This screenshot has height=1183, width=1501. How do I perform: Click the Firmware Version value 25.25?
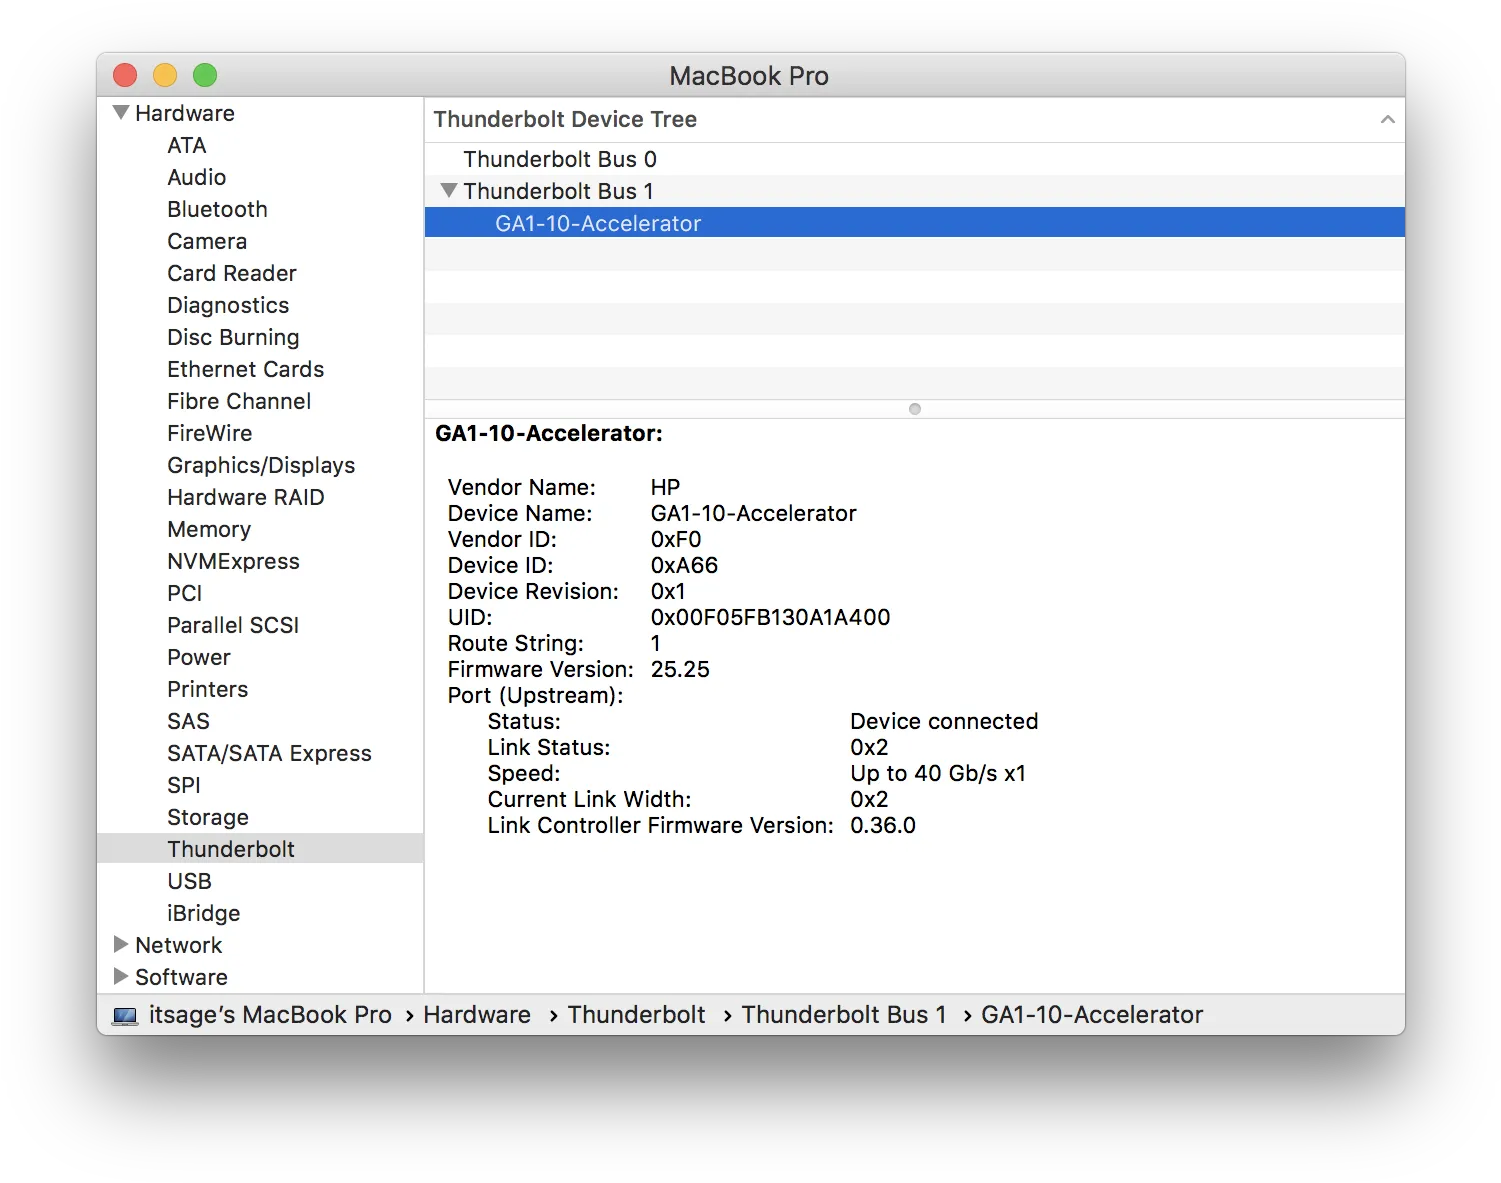click(x=680, y=669)
